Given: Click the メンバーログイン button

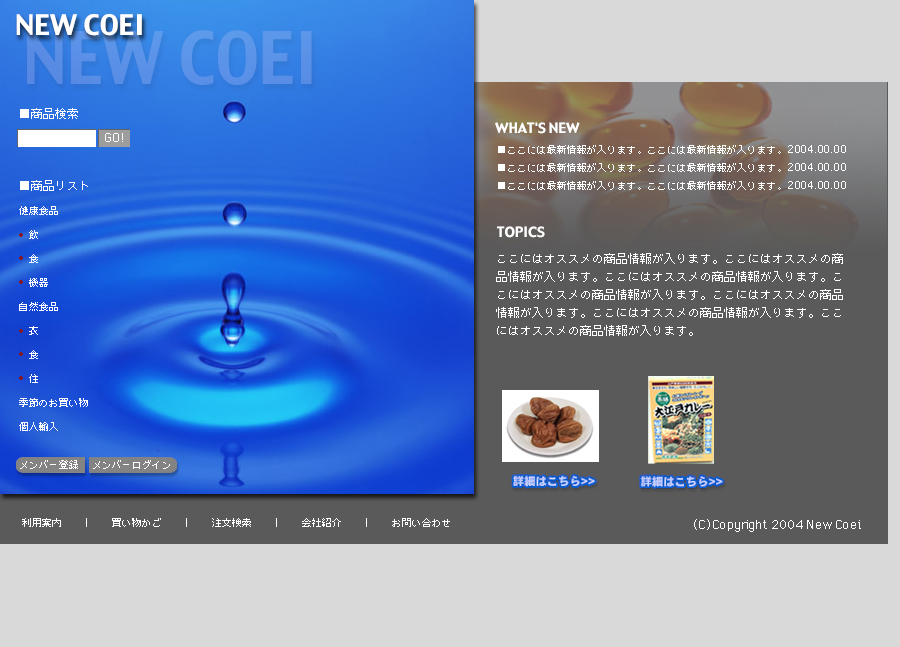Looking at the screenshot, I should 133,465.
